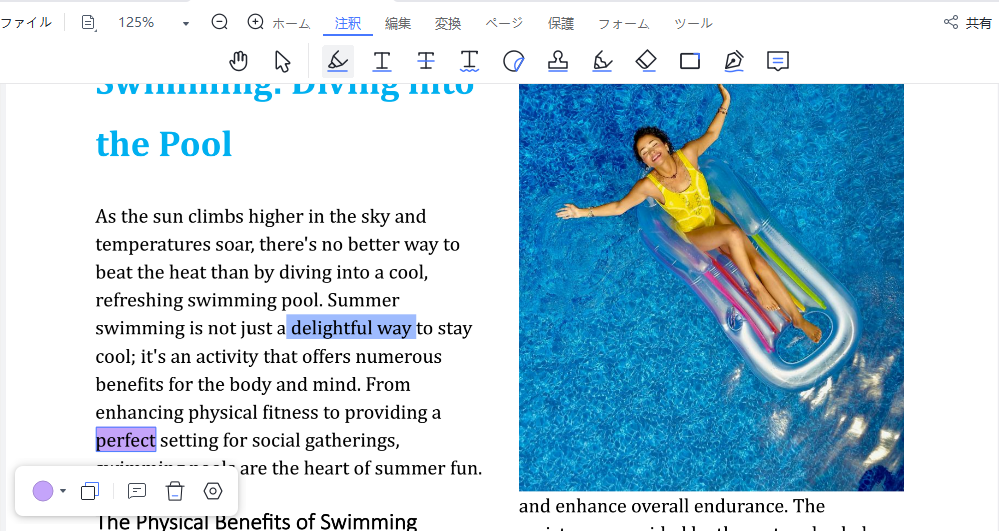The width and height of the screenshot is (999, 531).
Task: Open the ファイル menu
Action: coord(27,22)
